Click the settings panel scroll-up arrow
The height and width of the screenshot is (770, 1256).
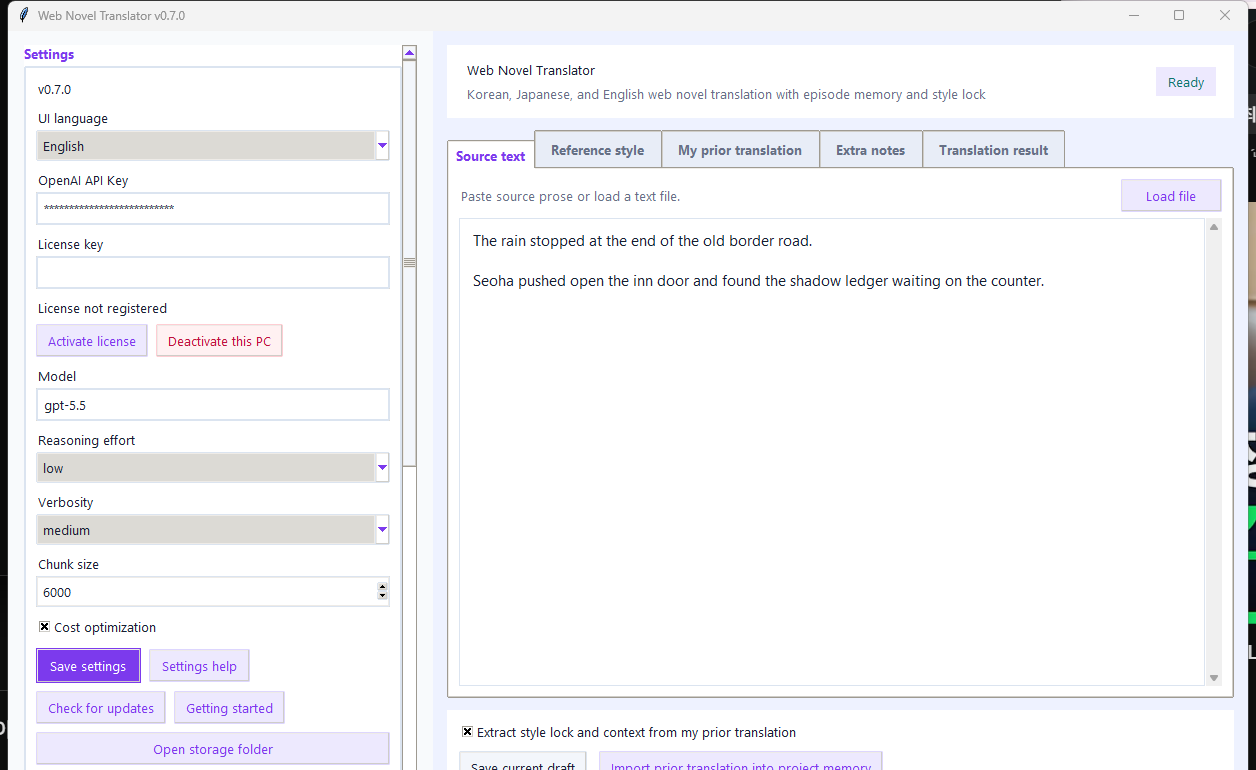point(409,52)
